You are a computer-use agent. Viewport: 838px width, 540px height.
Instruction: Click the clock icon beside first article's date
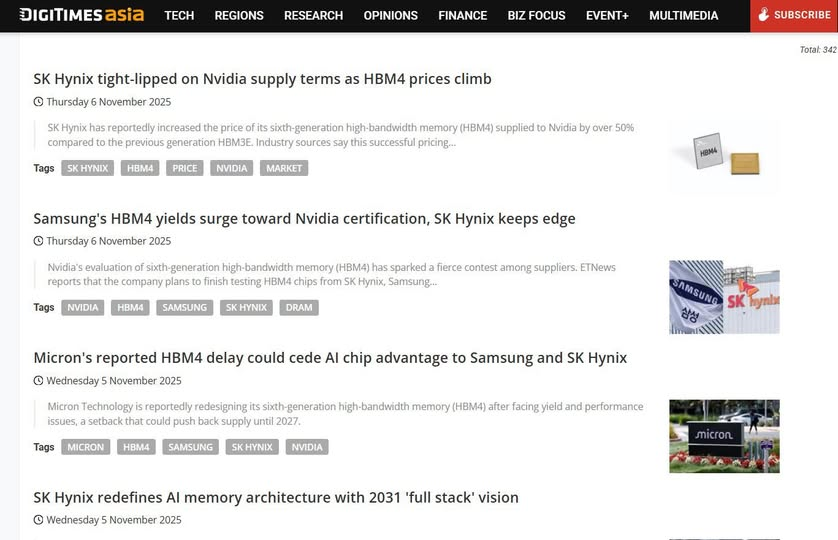tap(38, 102)
